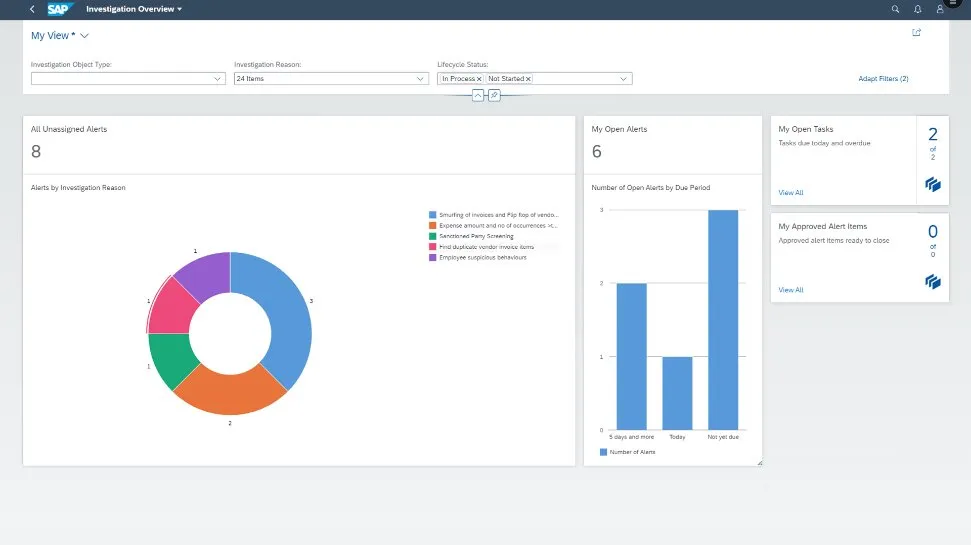This screenshot has width=971, height=545.
Task: Expand the Lifecycle Status dropdown
Action: pos(624,78)
